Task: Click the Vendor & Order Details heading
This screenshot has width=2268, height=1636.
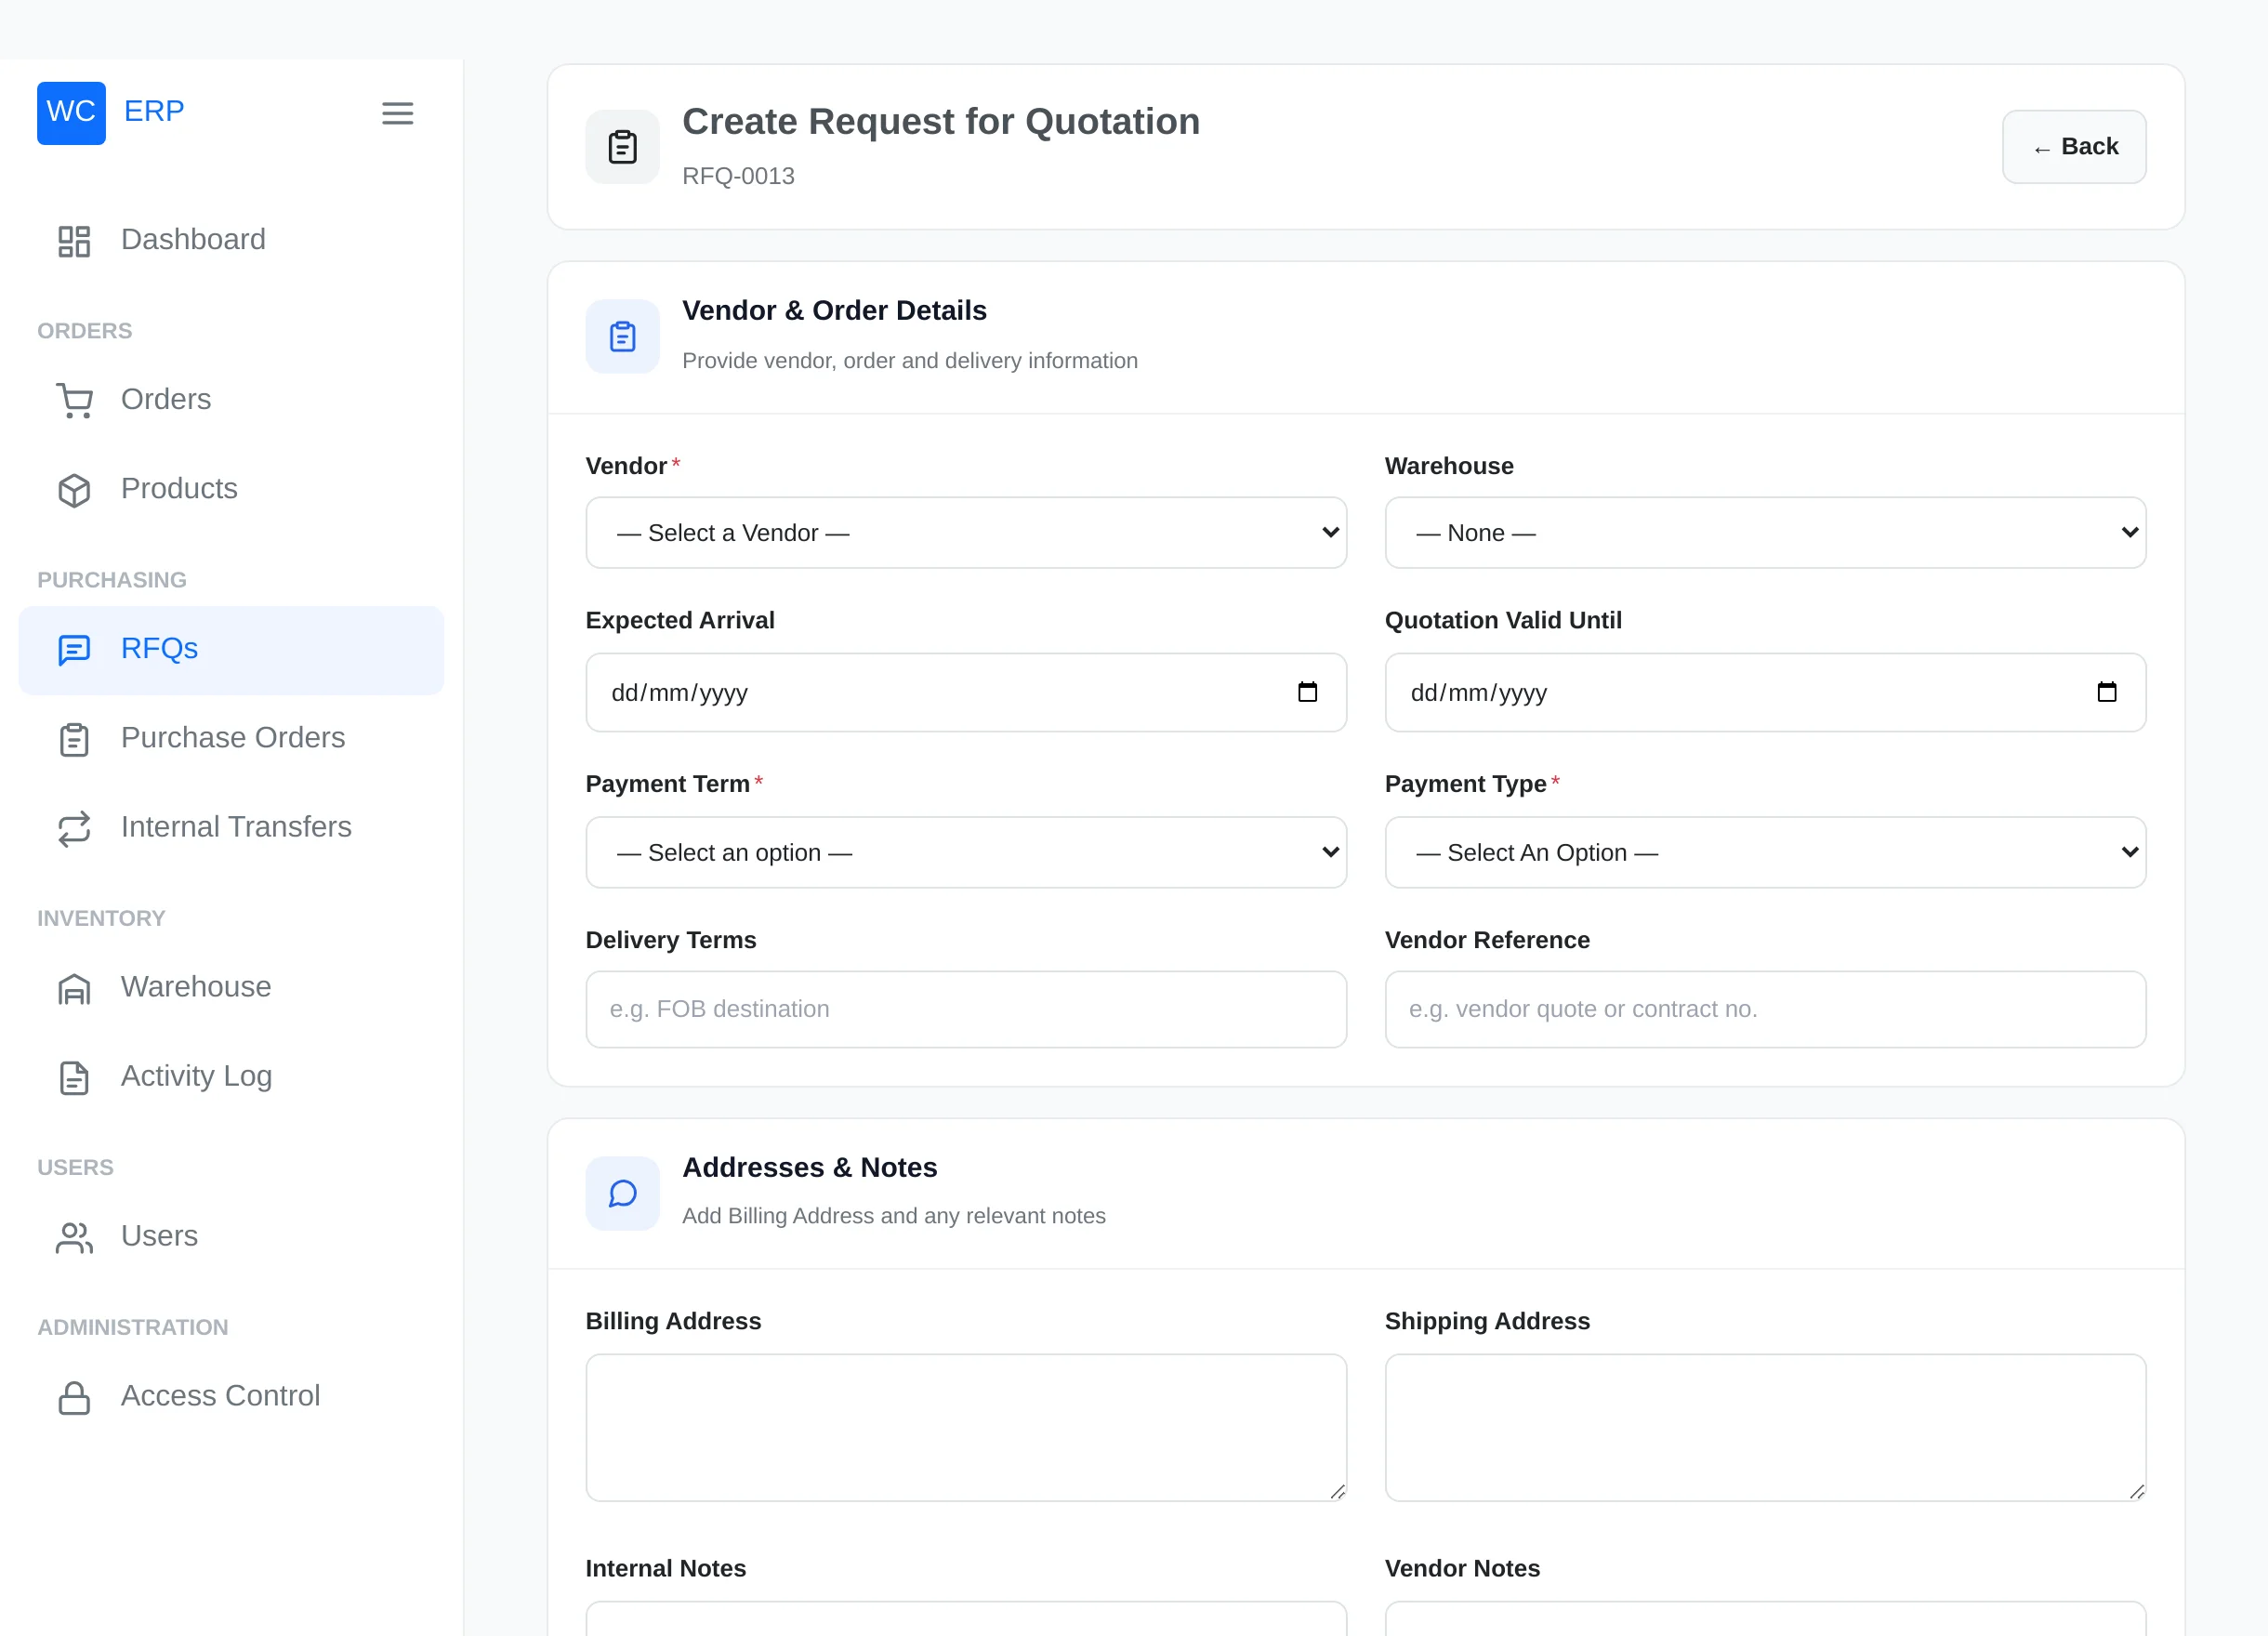Action: [x=834, y=310]
